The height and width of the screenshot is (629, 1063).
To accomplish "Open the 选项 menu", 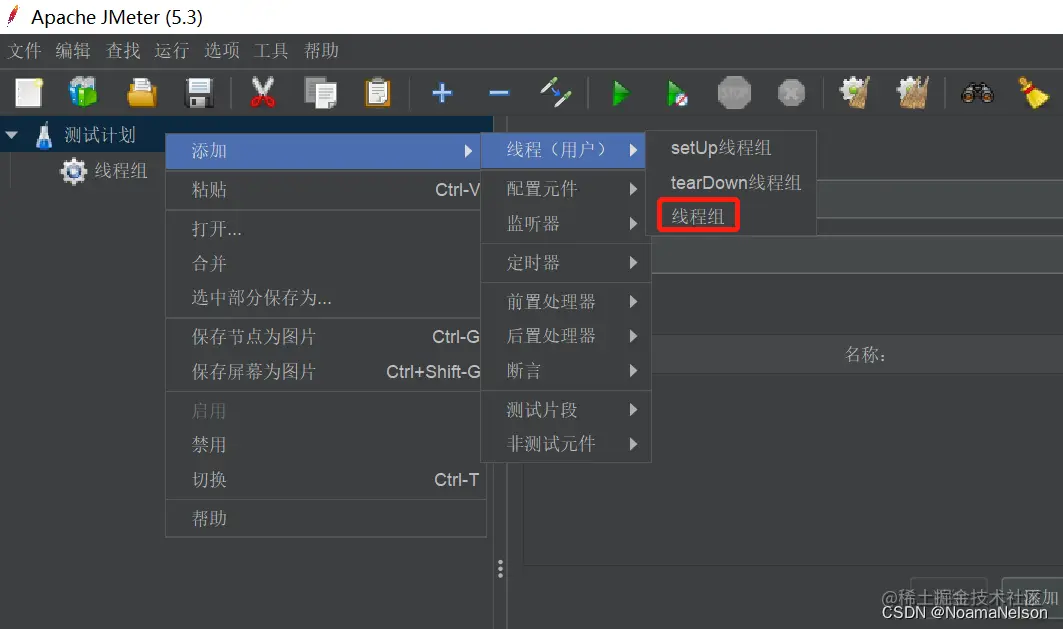I will (221, 50).
